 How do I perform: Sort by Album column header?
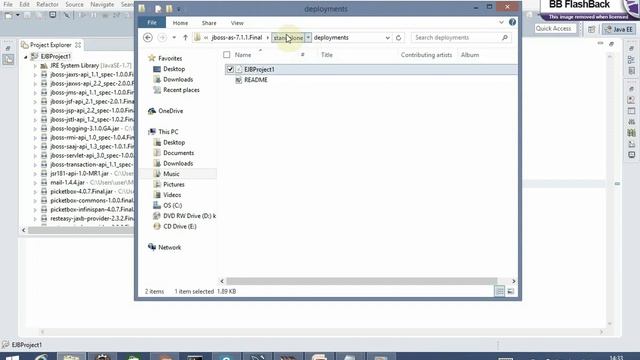pos(470,55)
